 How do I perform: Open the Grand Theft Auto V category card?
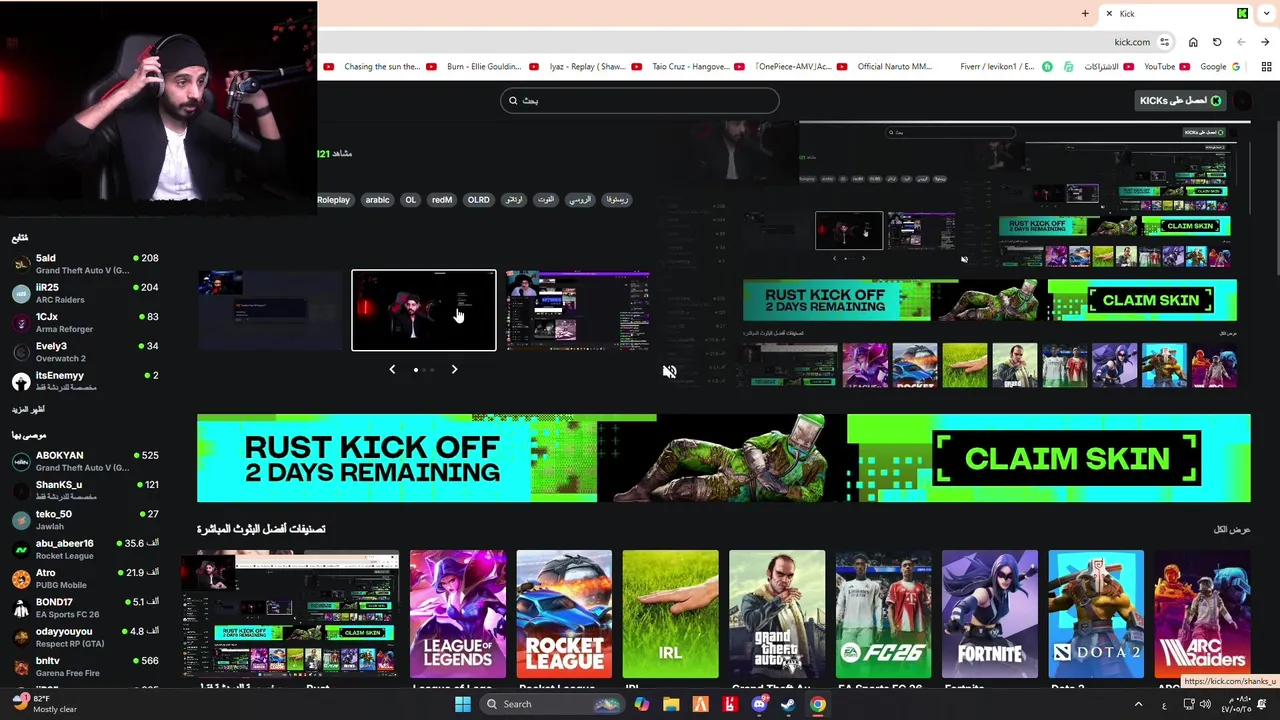[777, 614]
